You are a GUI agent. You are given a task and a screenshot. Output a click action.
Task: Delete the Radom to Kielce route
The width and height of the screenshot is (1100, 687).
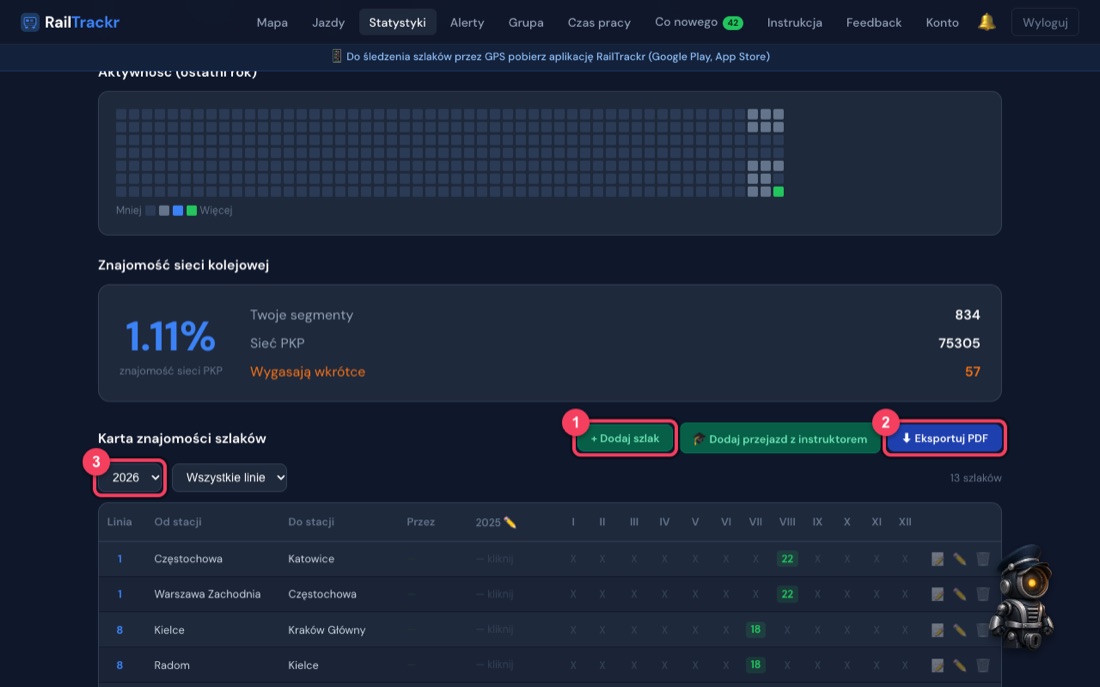(983, 665)
